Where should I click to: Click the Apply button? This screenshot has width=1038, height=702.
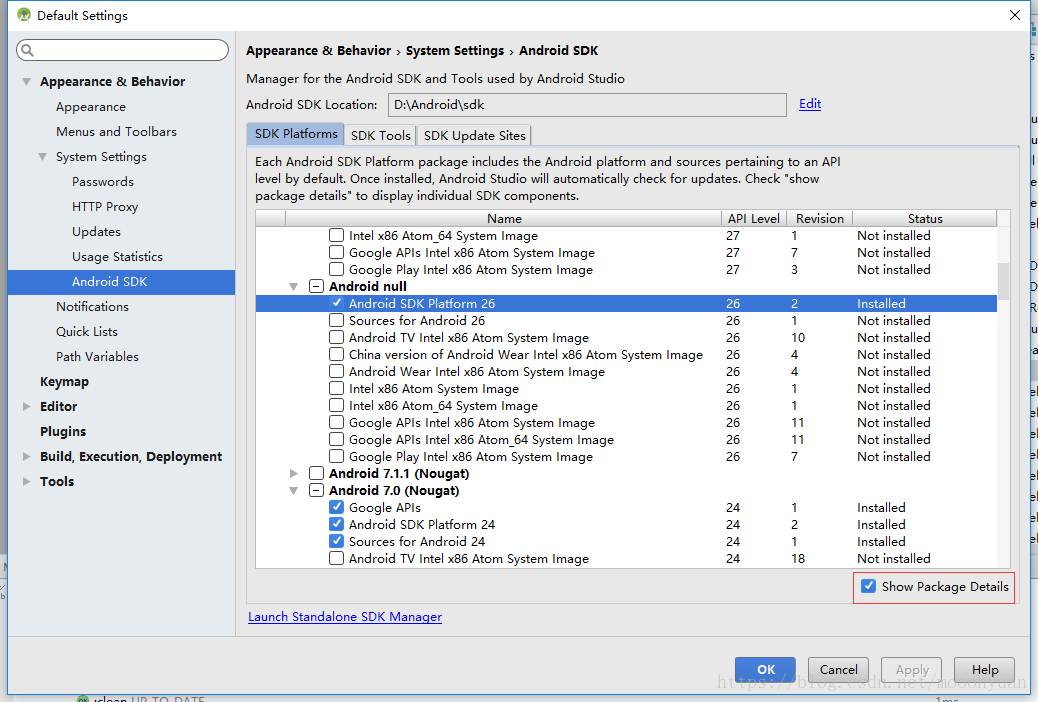click(912, 670)
